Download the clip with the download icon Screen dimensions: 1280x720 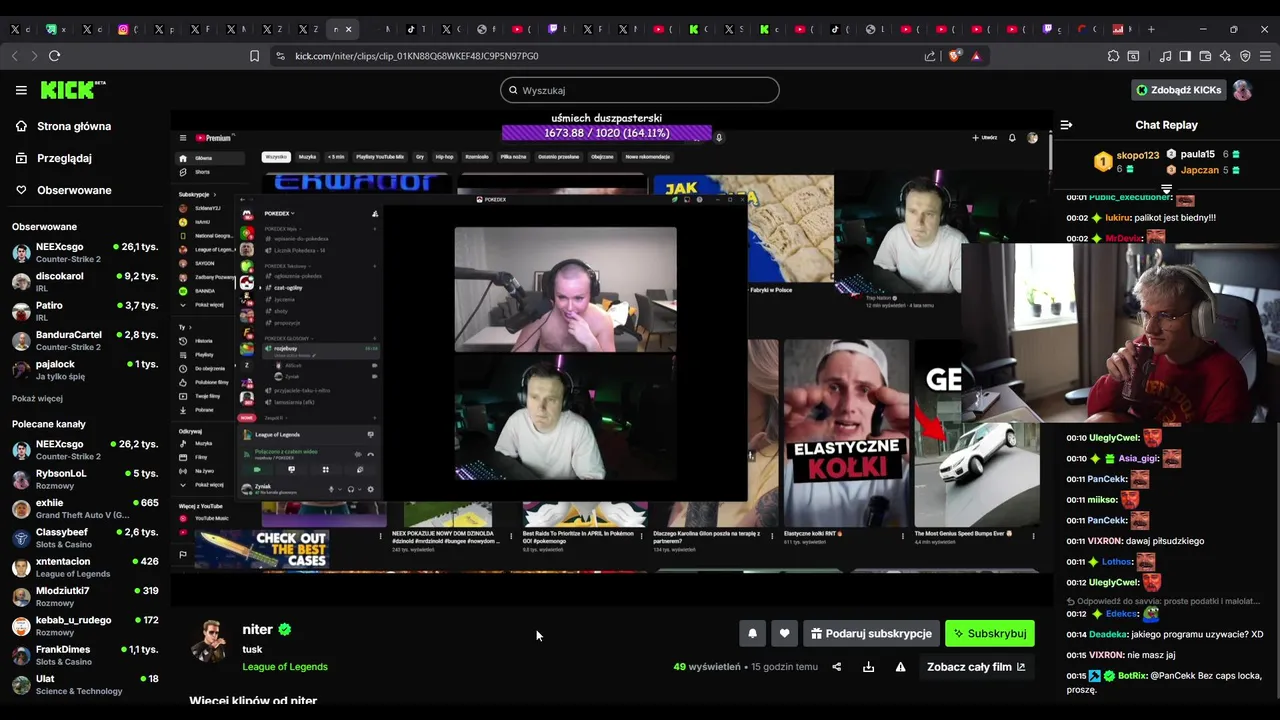[x=868, y=667]
